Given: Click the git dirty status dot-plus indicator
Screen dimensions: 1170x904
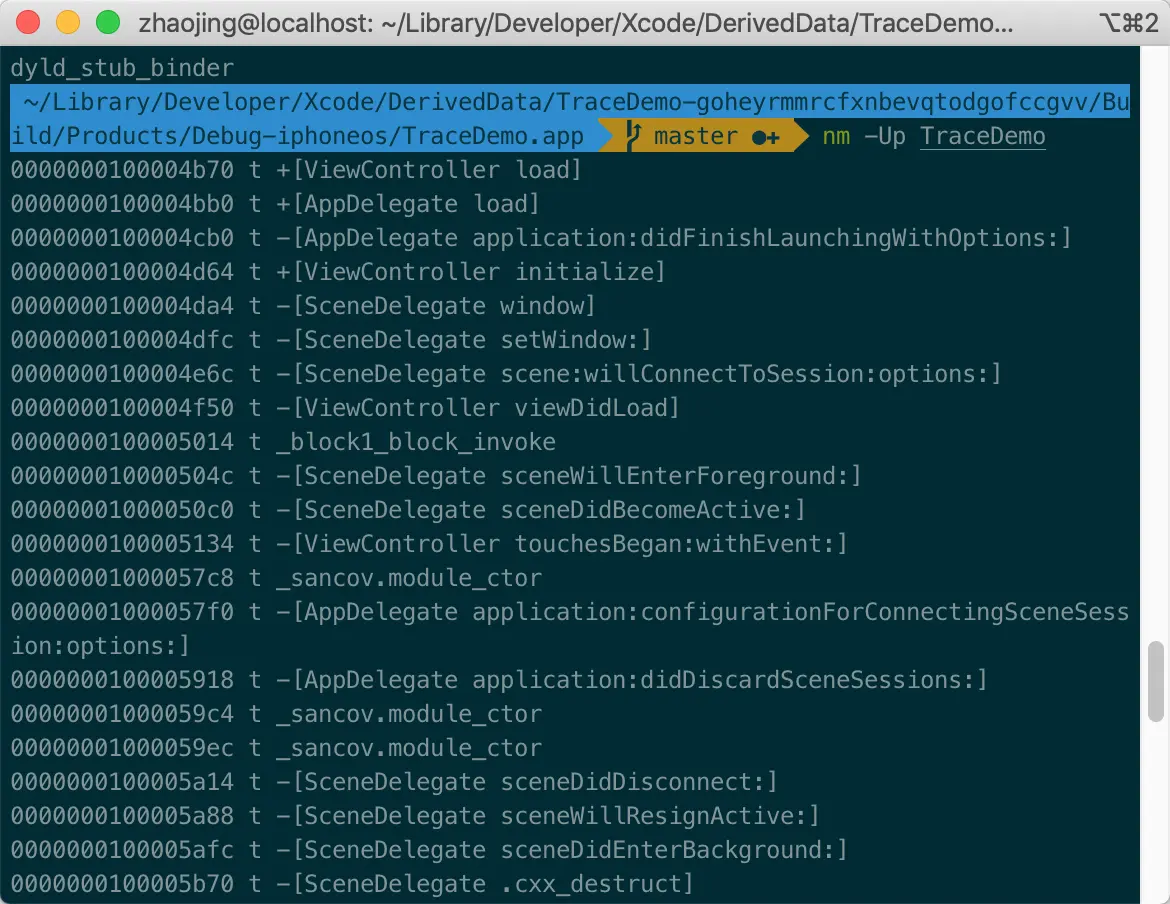Looking at the screenshot, I should click(x=766, y=137).
